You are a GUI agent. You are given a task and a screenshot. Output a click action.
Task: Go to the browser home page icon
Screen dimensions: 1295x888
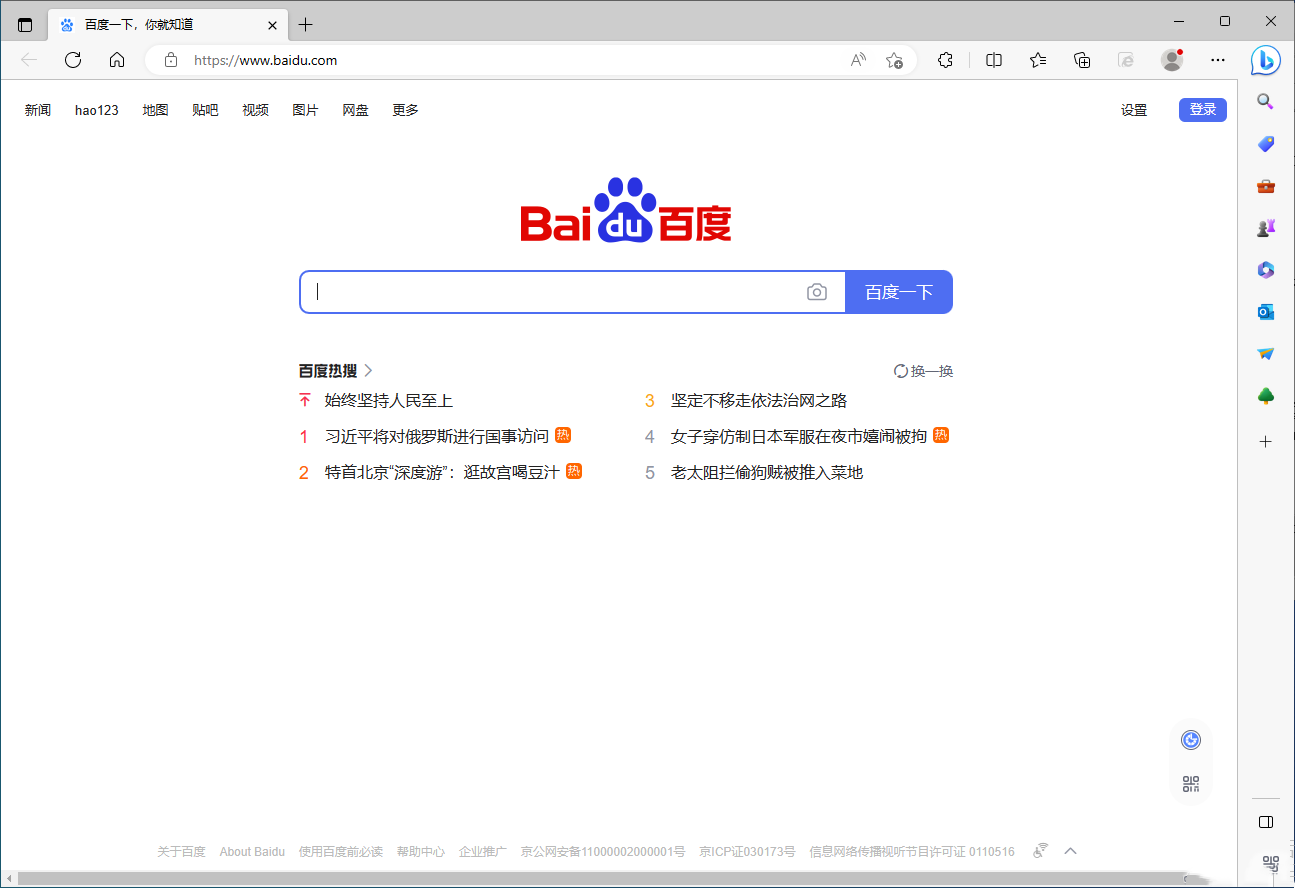[117, 60]
